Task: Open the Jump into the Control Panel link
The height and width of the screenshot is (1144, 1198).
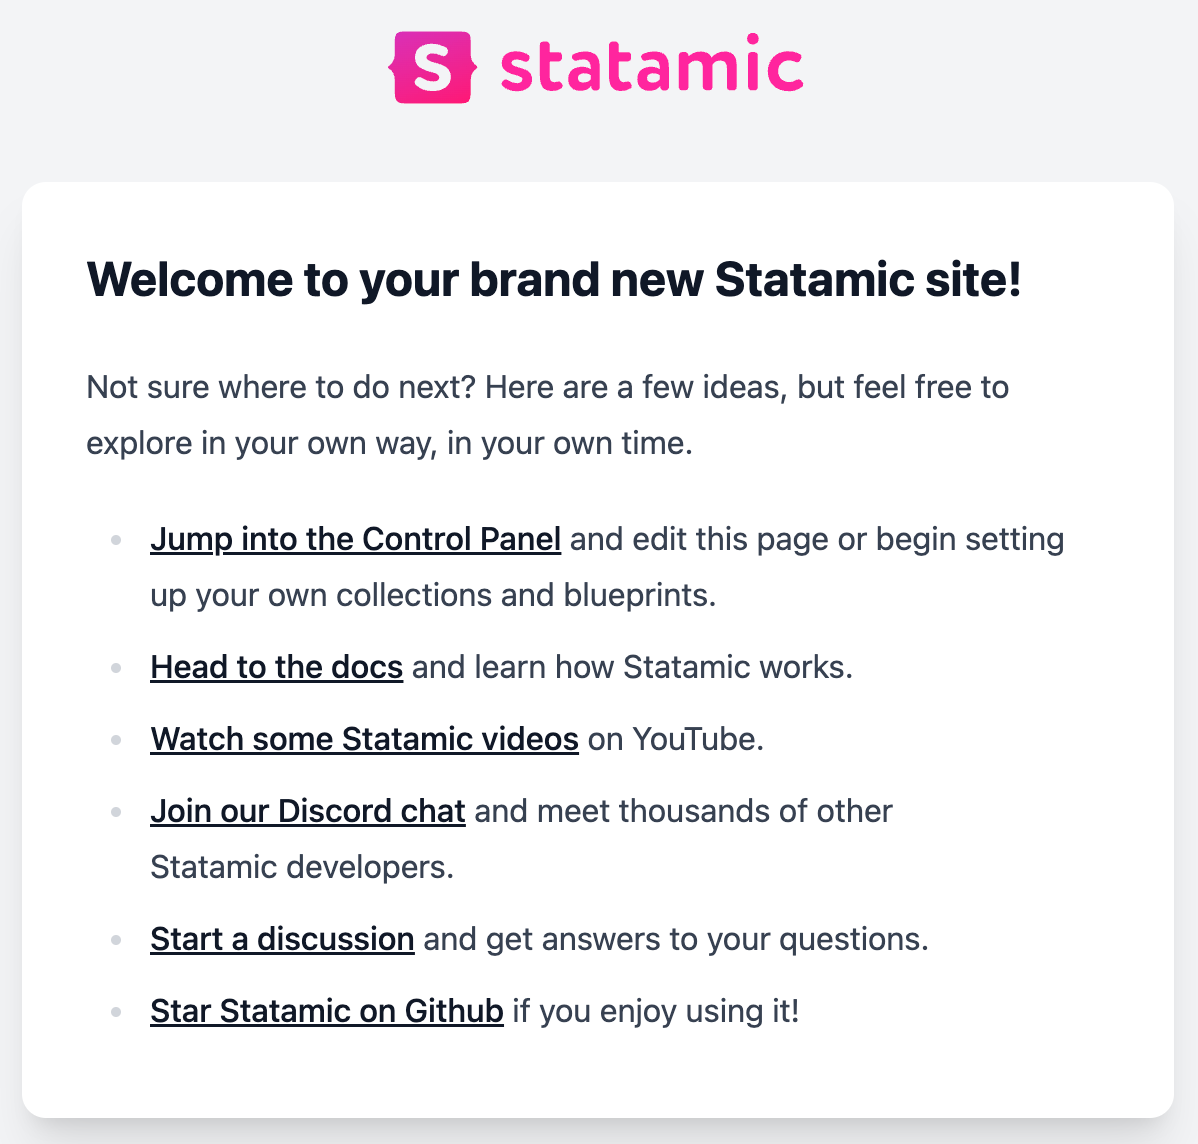Action: 355,539
